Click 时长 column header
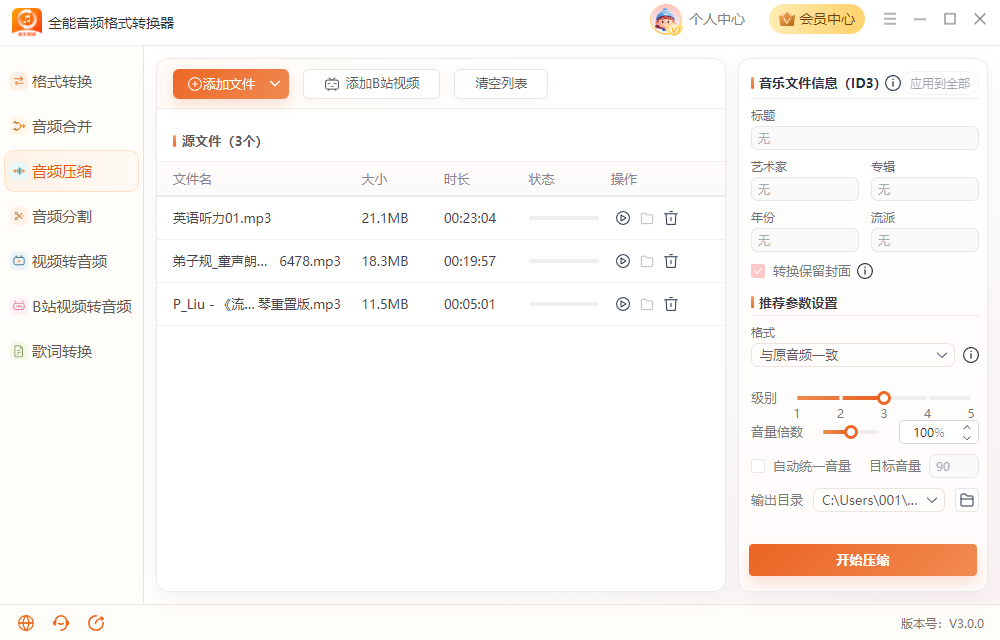 click(457, 179)
